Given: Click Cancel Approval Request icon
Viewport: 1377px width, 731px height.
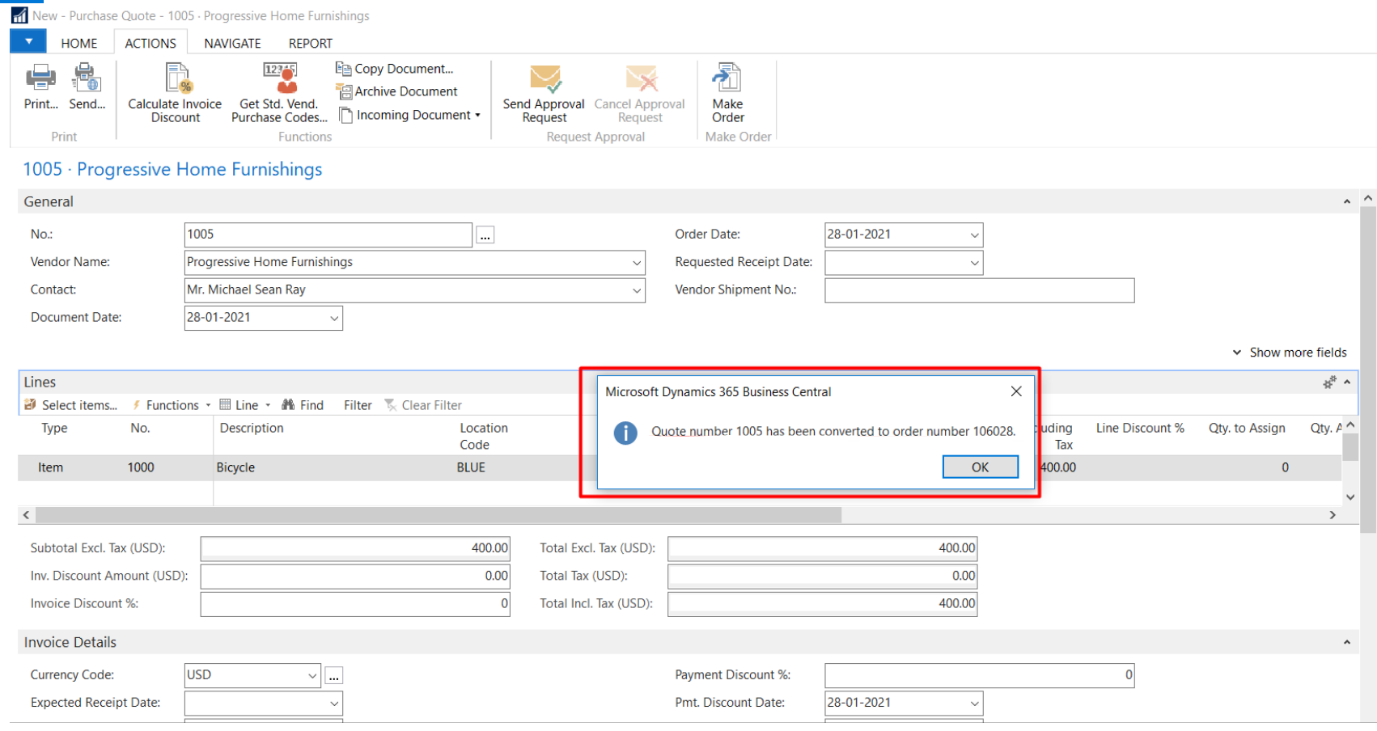Looking at the screenshot, I should [640, 79].
